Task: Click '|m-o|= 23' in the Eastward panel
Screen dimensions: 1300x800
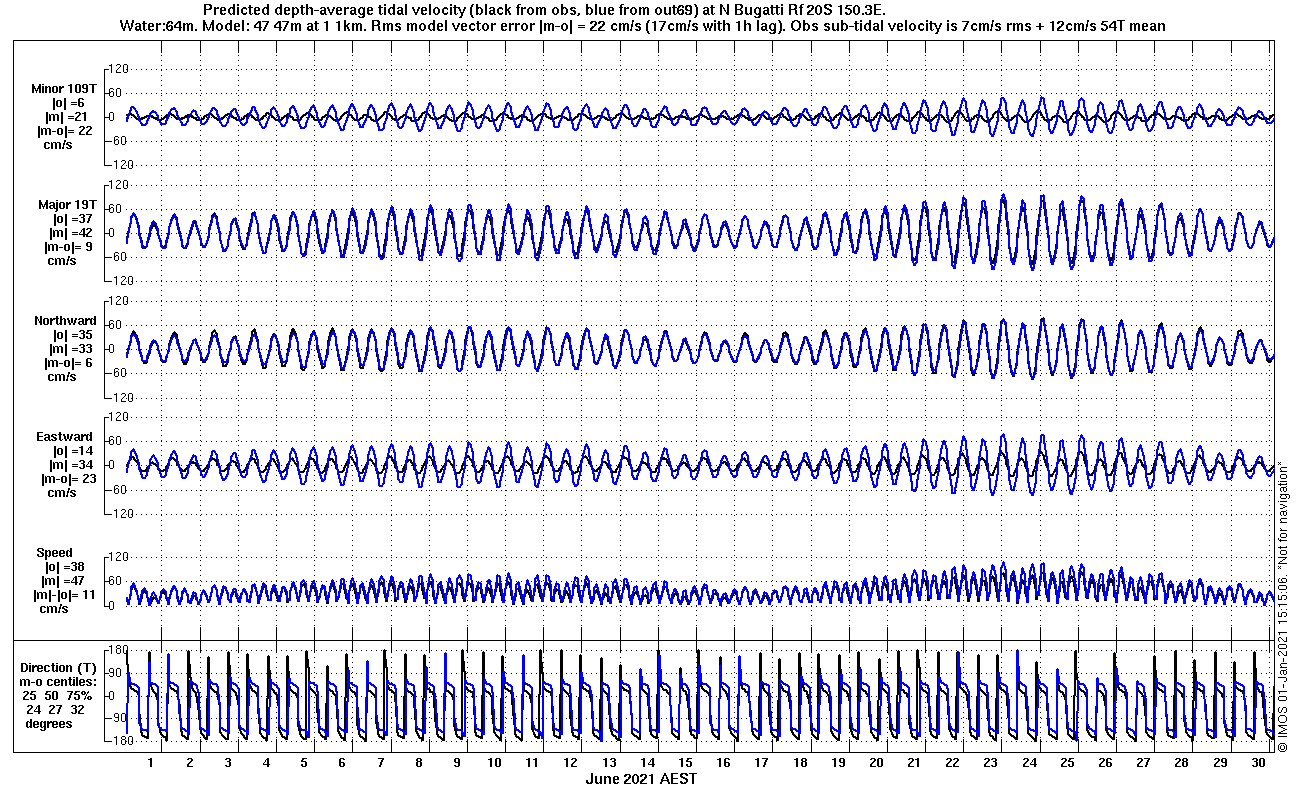Action: click(68, 478)
